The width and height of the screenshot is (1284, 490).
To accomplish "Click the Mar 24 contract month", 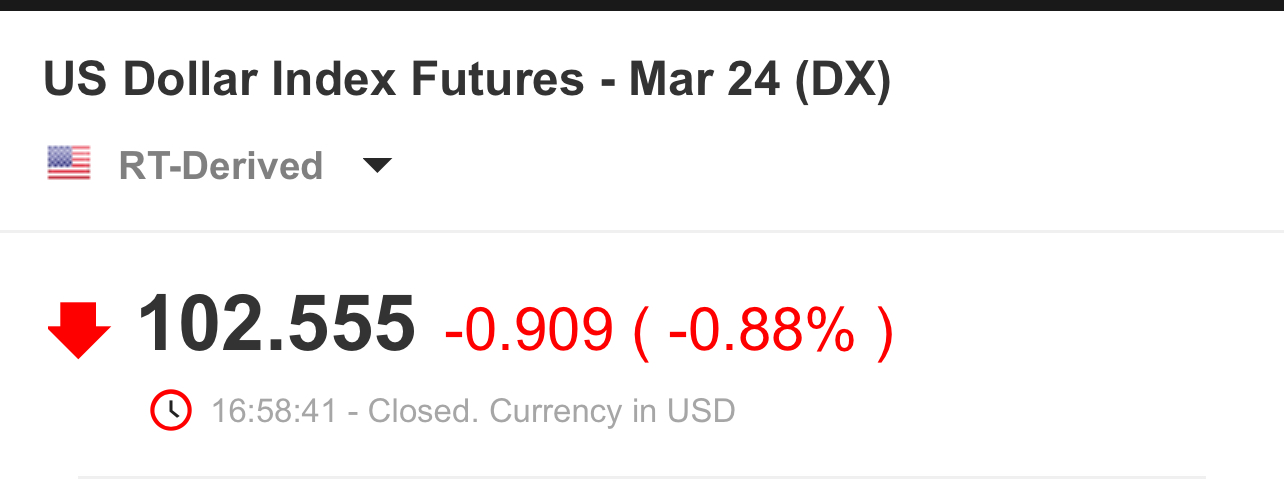I will (x=704, y=80).
